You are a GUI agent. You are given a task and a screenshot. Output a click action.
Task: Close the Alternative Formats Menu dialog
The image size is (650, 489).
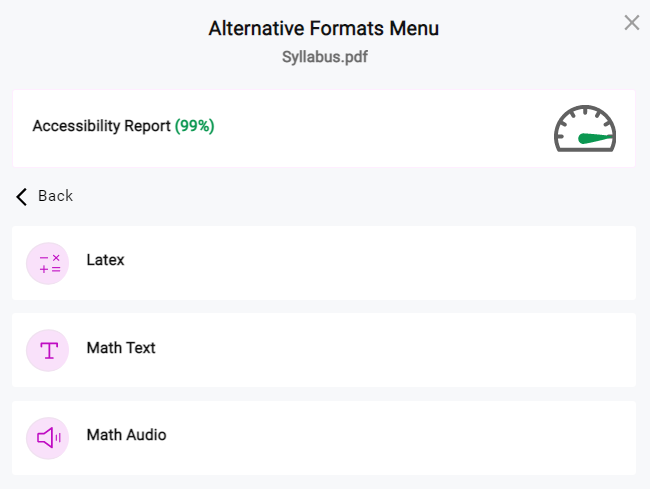pyautogui.click(x=632, y=23)
